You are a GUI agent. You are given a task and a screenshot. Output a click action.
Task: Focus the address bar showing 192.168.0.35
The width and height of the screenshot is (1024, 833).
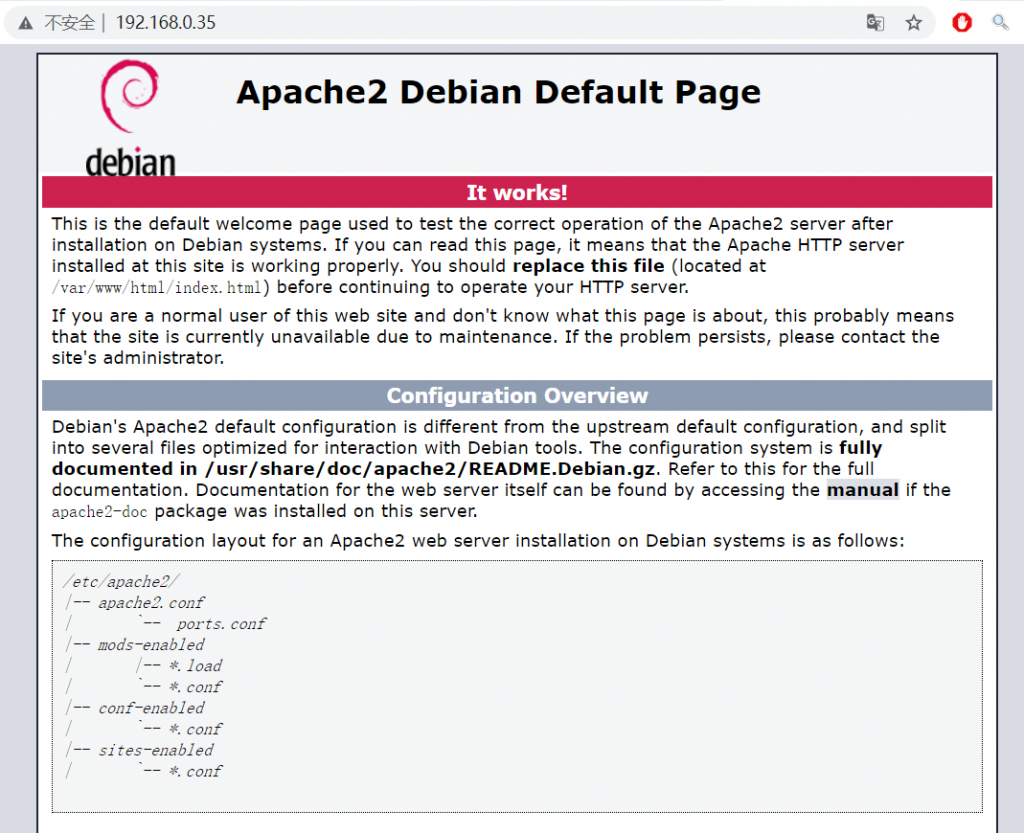[x=470, y=23]
